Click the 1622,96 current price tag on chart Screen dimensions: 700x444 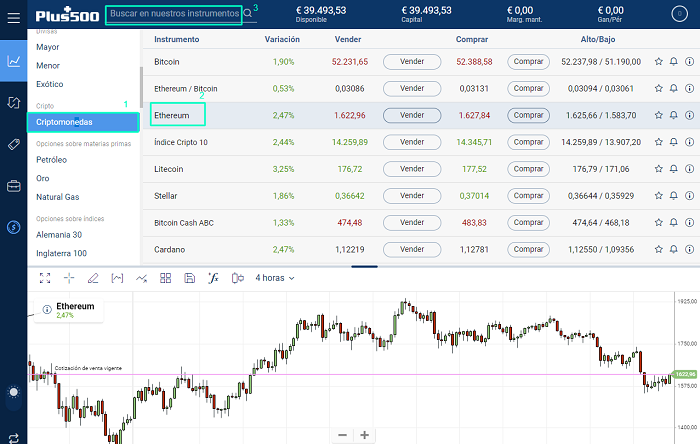[686, 374]
